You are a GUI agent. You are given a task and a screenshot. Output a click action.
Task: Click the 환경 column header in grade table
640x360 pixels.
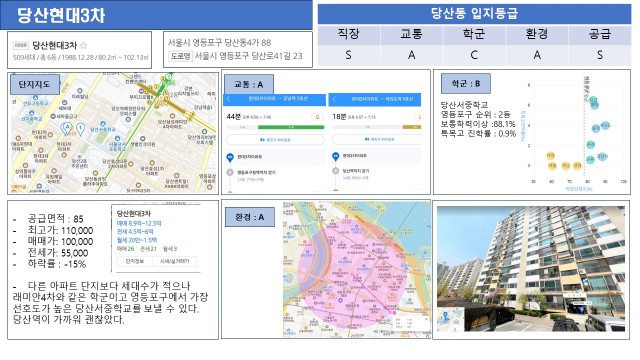[x=537, y=34]
